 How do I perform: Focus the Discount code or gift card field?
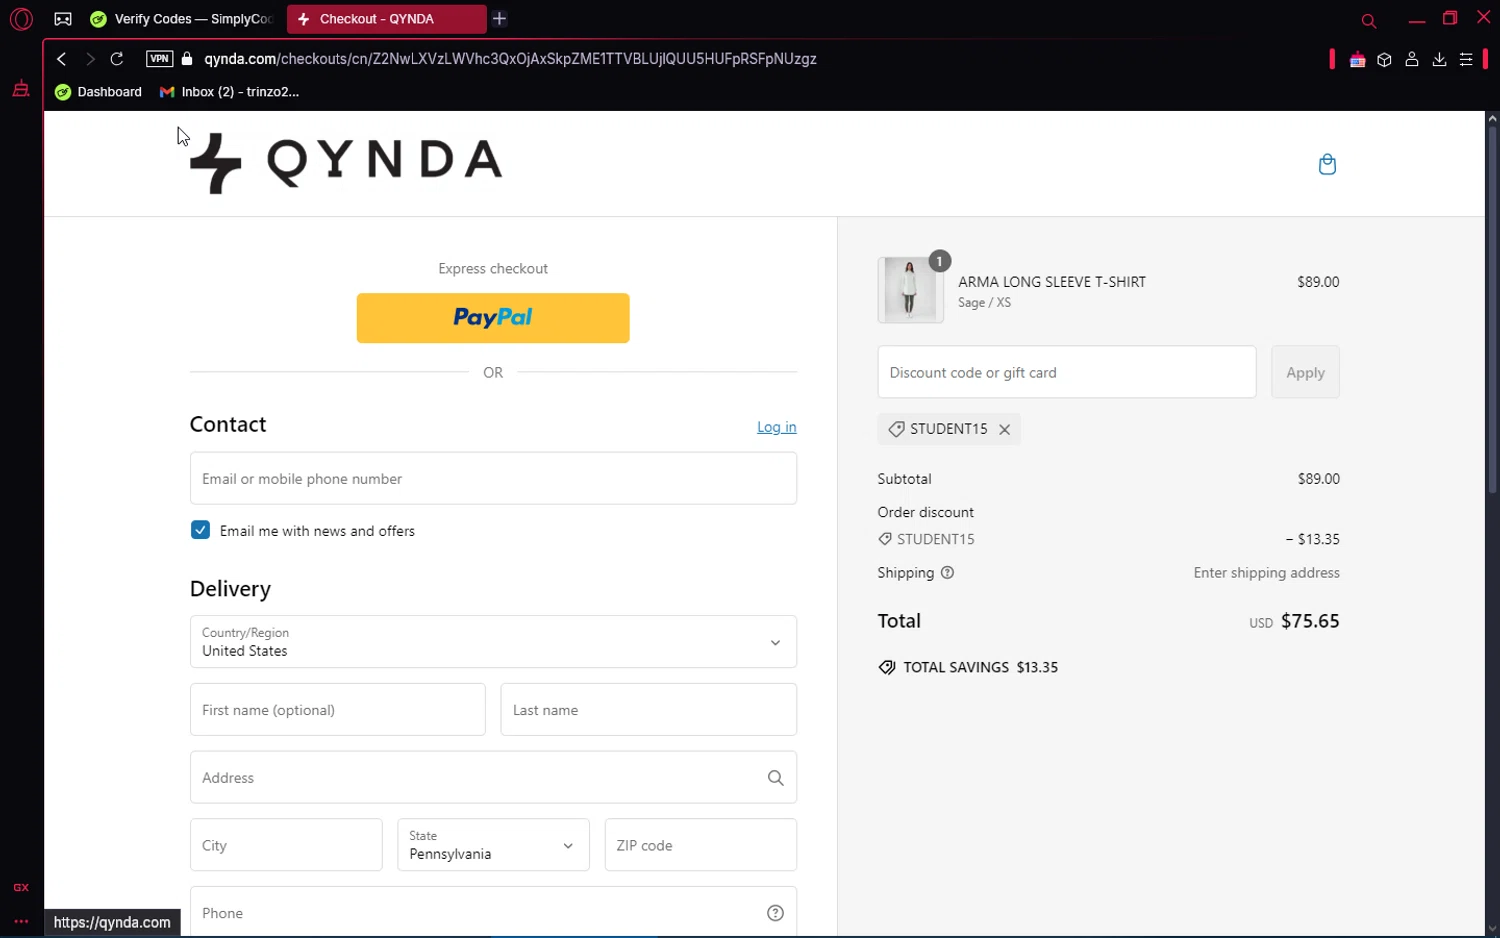(x=1067, y=372)
